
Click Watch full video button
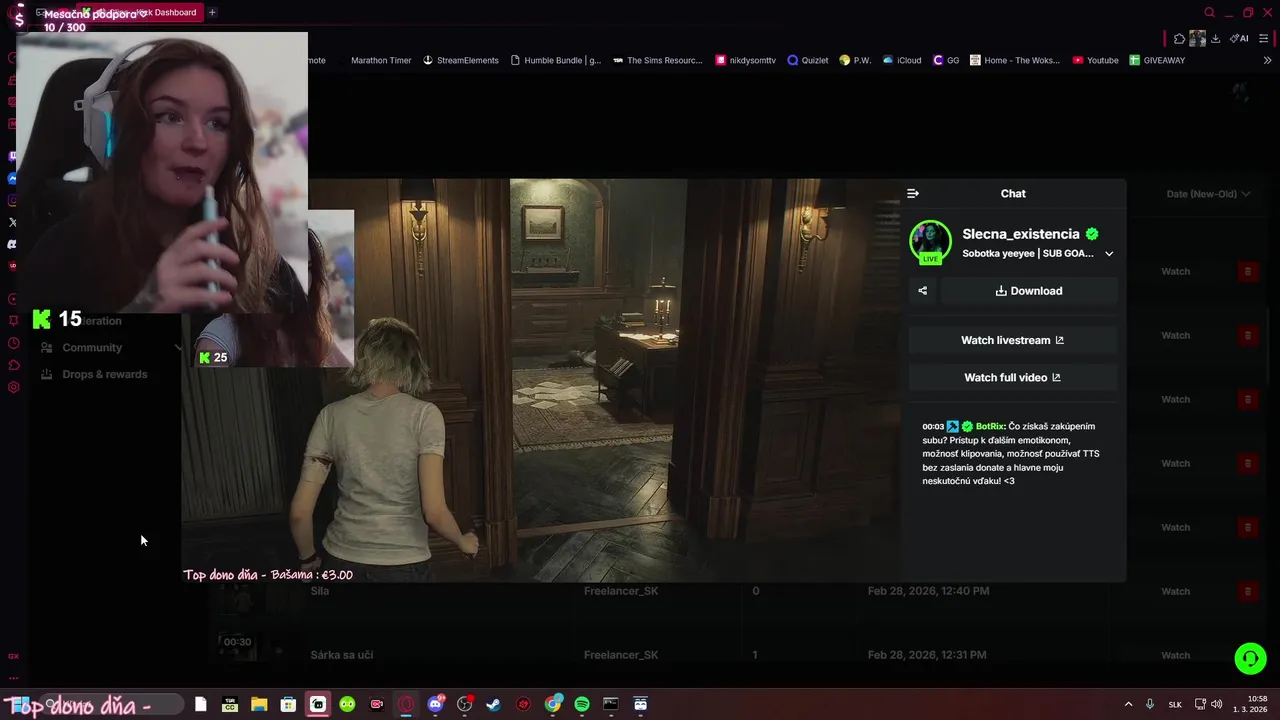(x=1013, y=377)
